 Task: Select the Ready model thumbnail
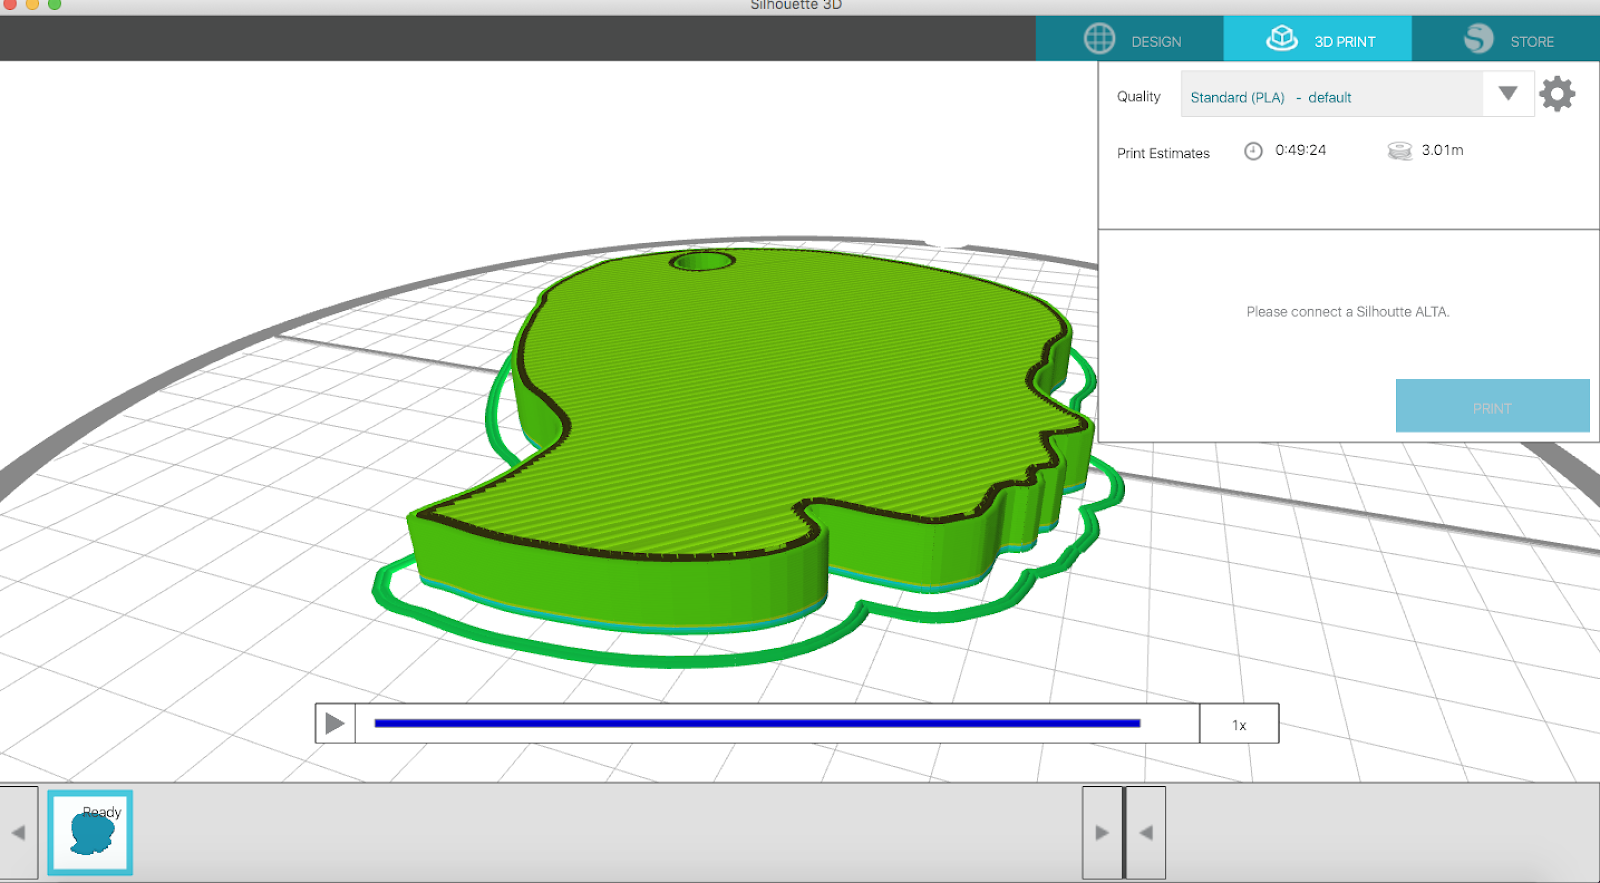pyautogui.click(x=90, y=832)
